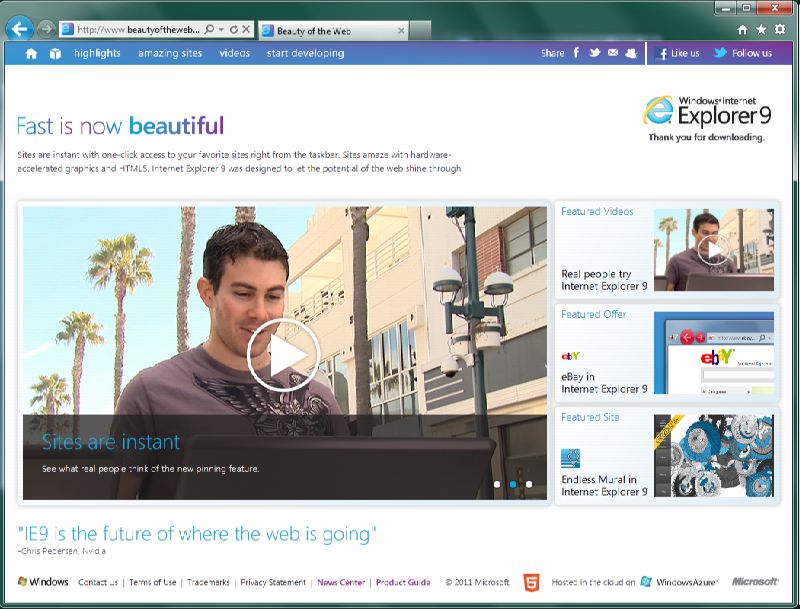Share via the Messenger people icon
Image resolution: width=800 pixels, height=609 pixels.
[631, 53]
